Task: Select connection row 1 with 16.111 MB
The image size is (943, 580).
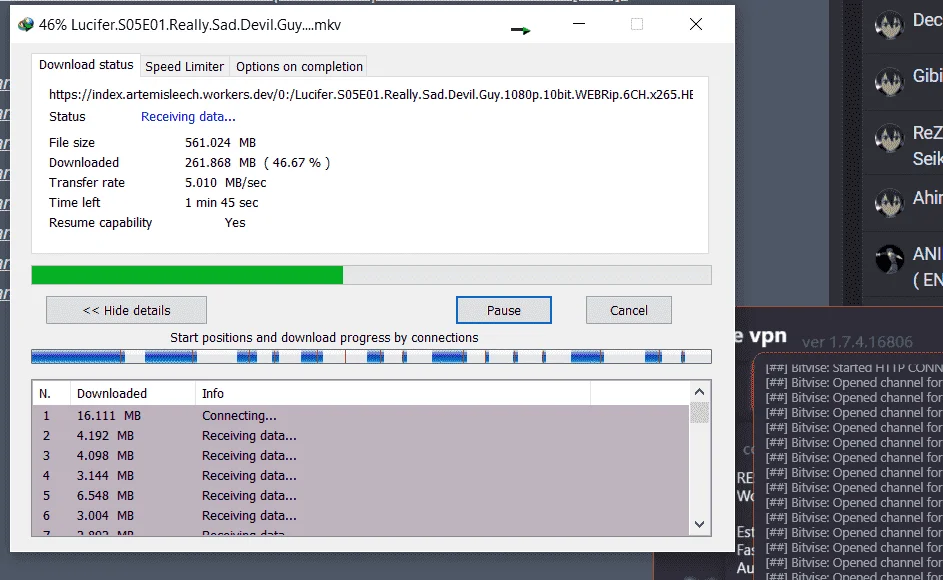Action: coord(360,416)
